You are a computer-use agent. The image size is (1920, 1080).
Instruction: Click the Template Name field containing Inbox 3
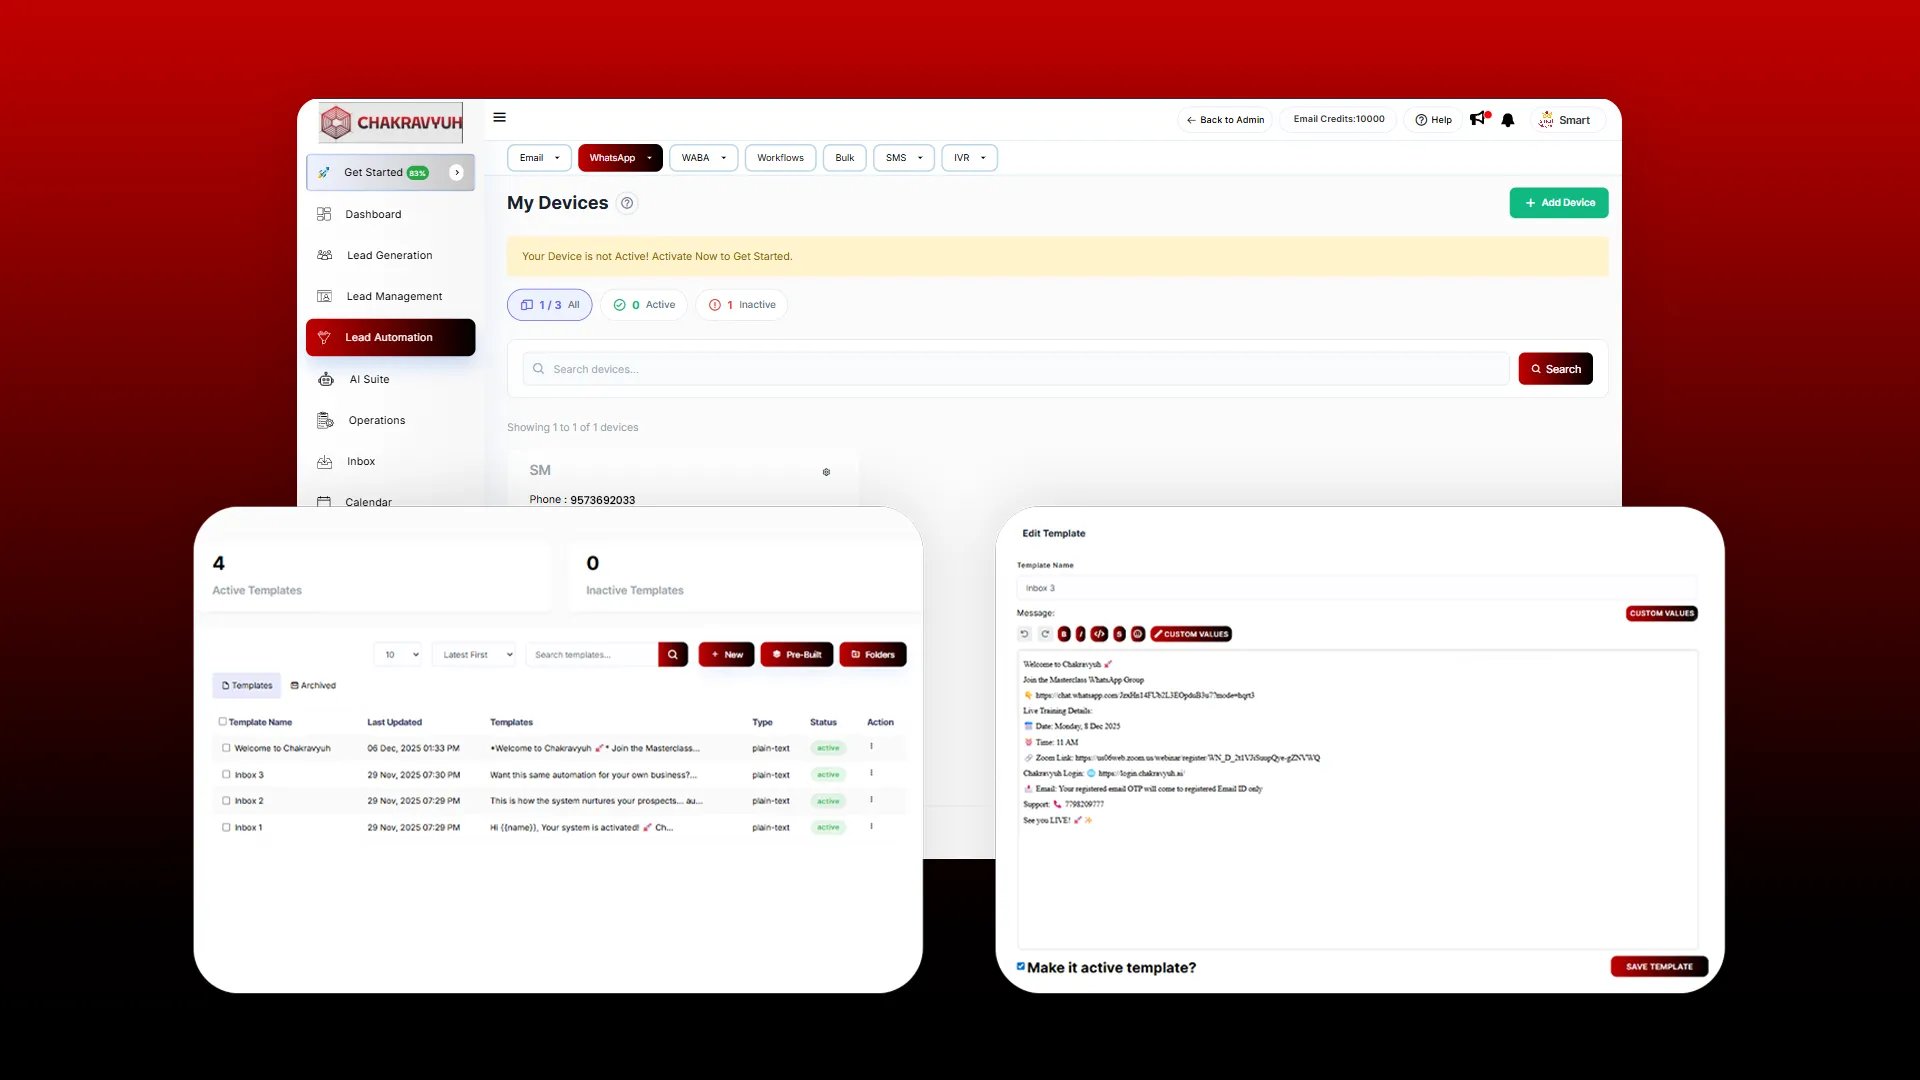coord(1357,588)
